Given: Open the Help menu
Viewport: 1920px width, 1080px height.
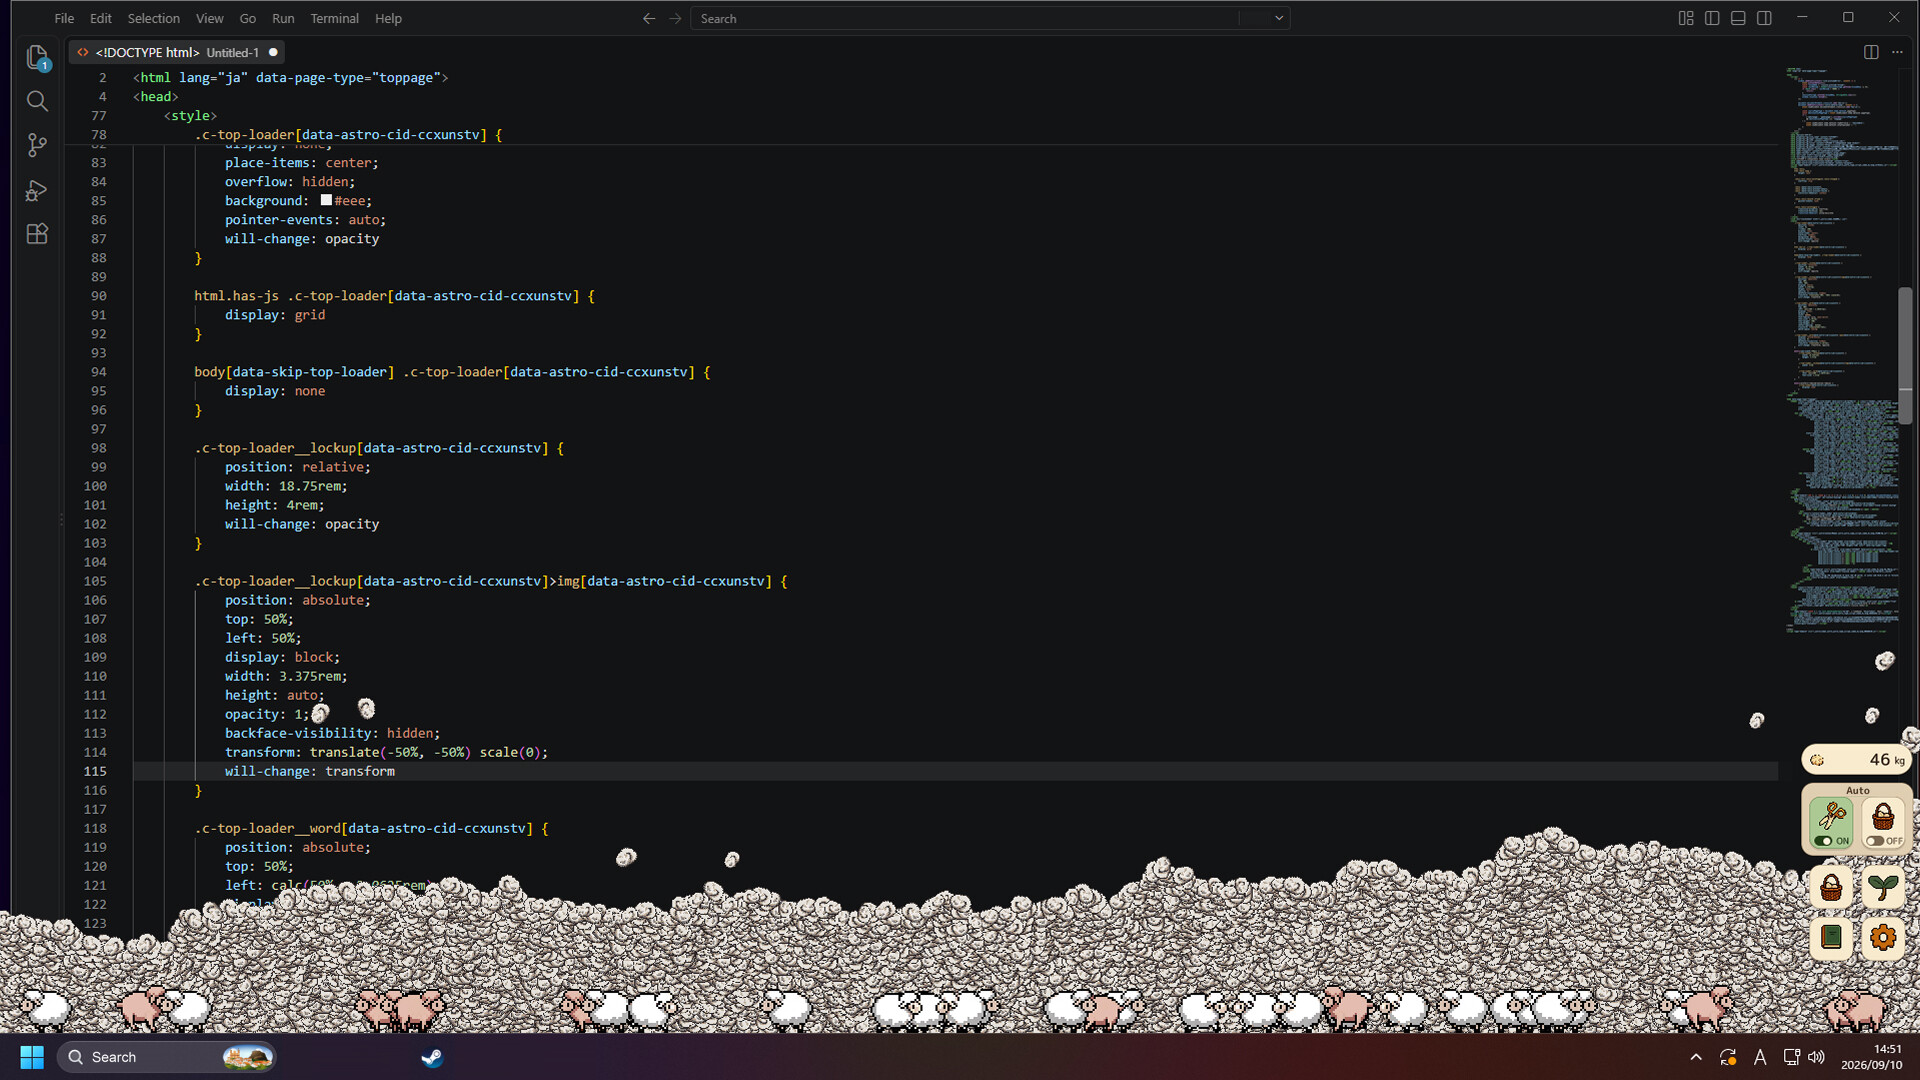Looking at the screenshot, I should (x=388, y=18).
